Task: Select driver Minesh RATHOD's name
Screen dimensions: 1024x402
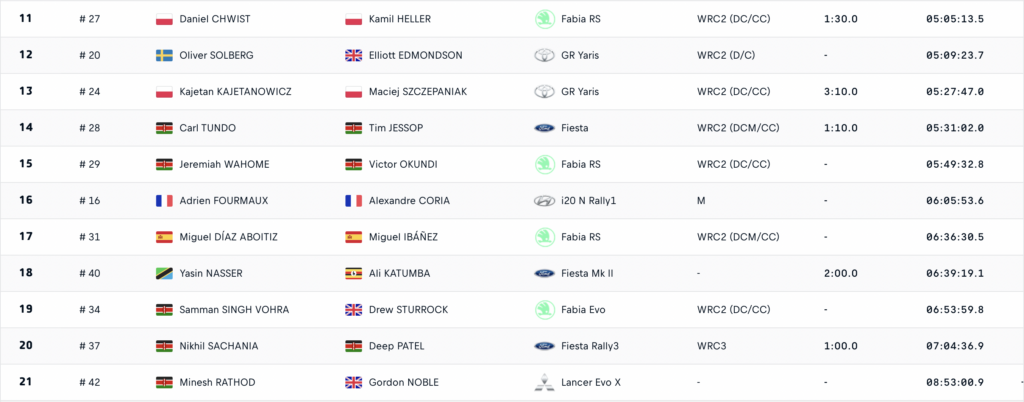Action: [219, 382]
